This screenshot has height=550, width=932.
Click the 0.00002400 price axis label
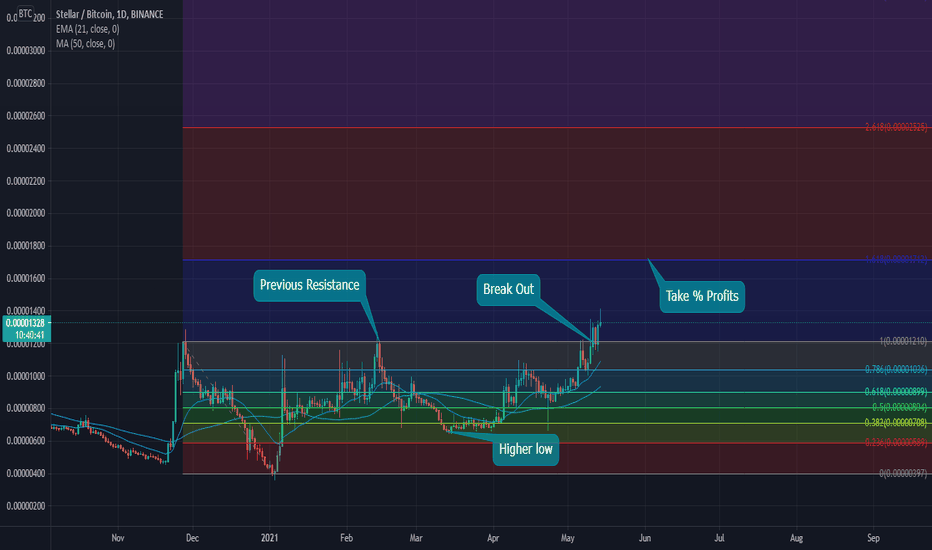click(26, 149)
